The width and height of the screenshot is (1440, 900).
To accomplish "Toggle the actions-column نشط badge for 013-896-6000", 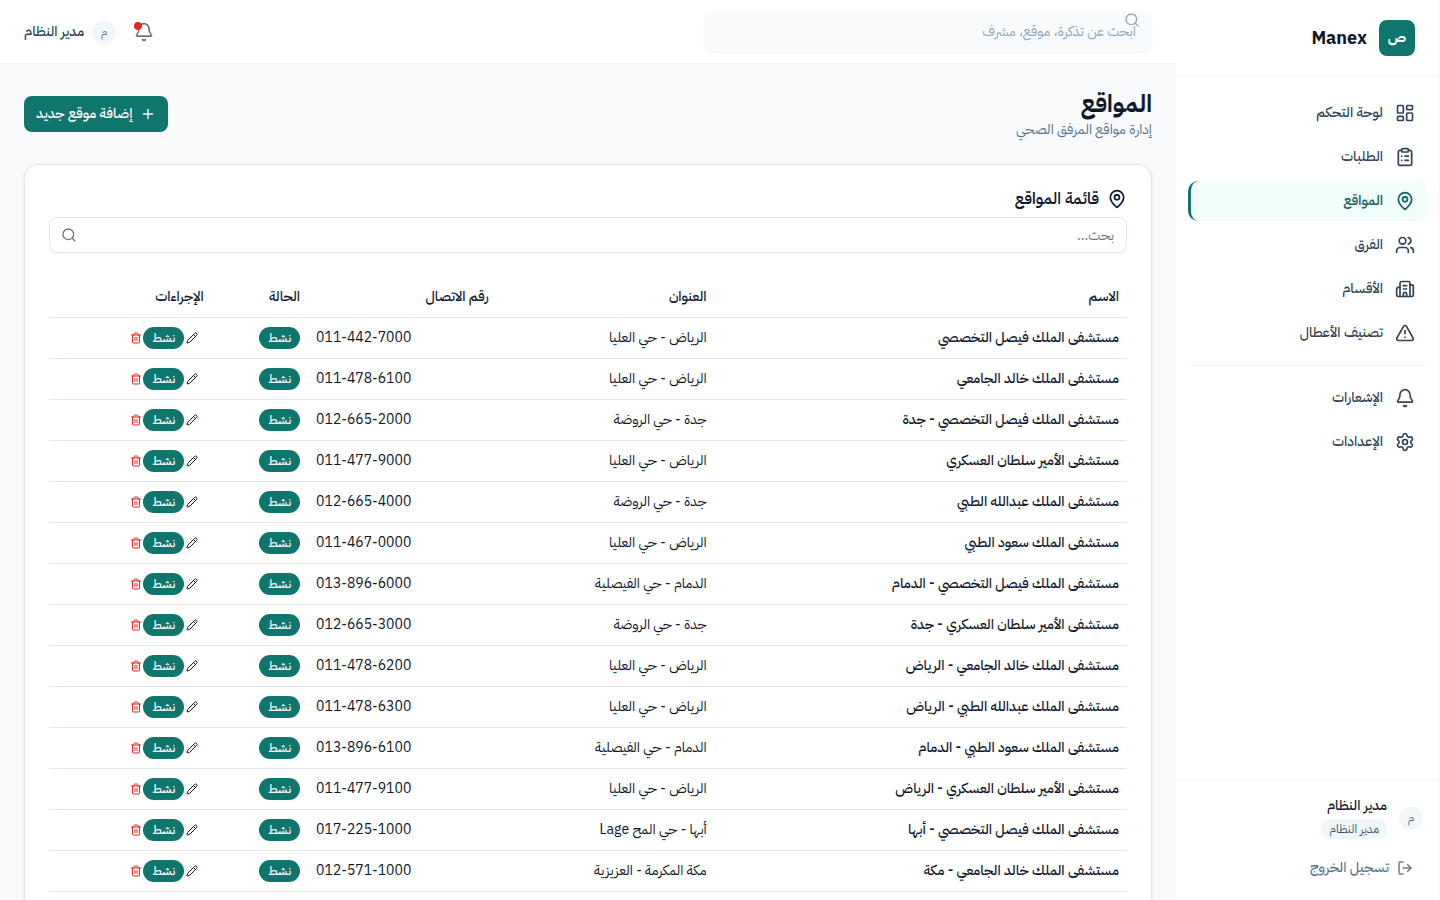I will click(164, 584).
